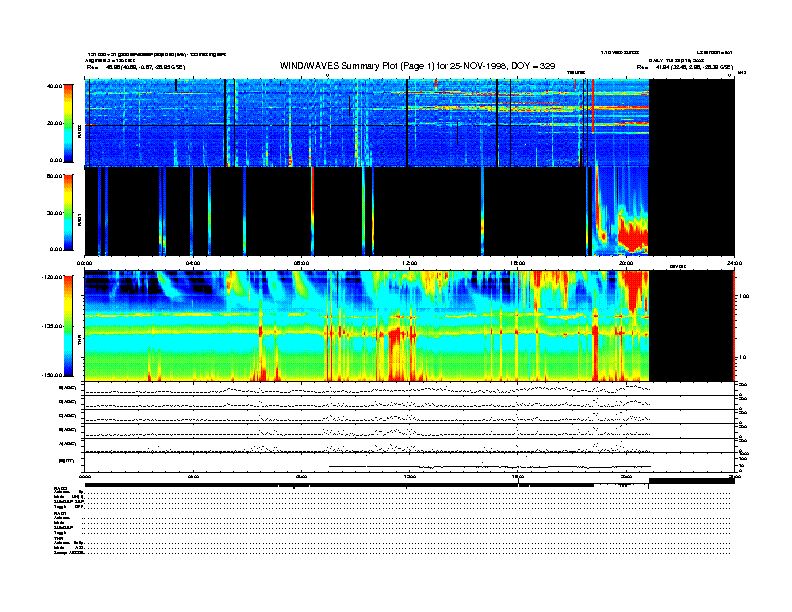
Task: Click the red burst in RAD1 panel after 20:00
Action: point(632,235)
